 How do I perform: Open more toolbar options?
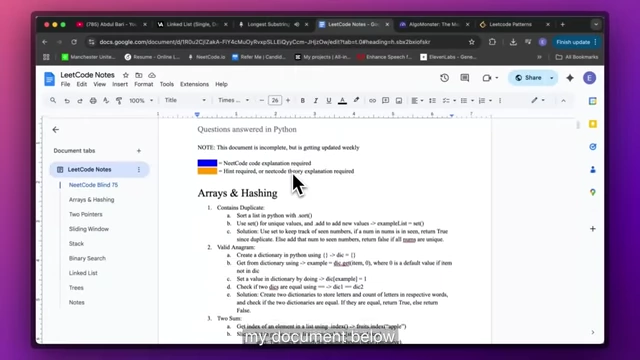point(500,100)
